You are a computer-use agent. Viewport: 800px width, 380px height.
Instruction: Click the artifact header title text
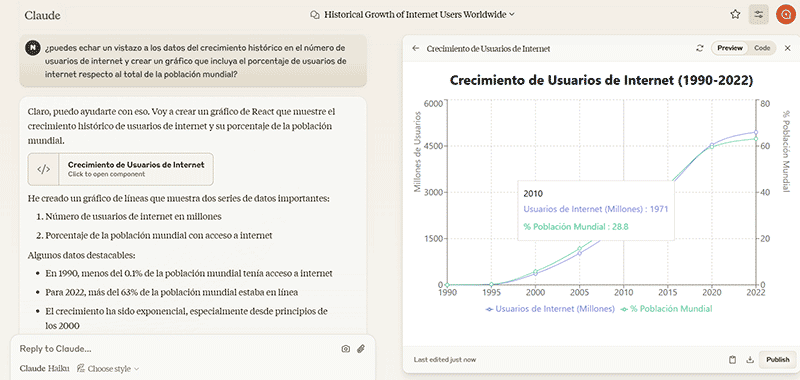tap(488, 48)
